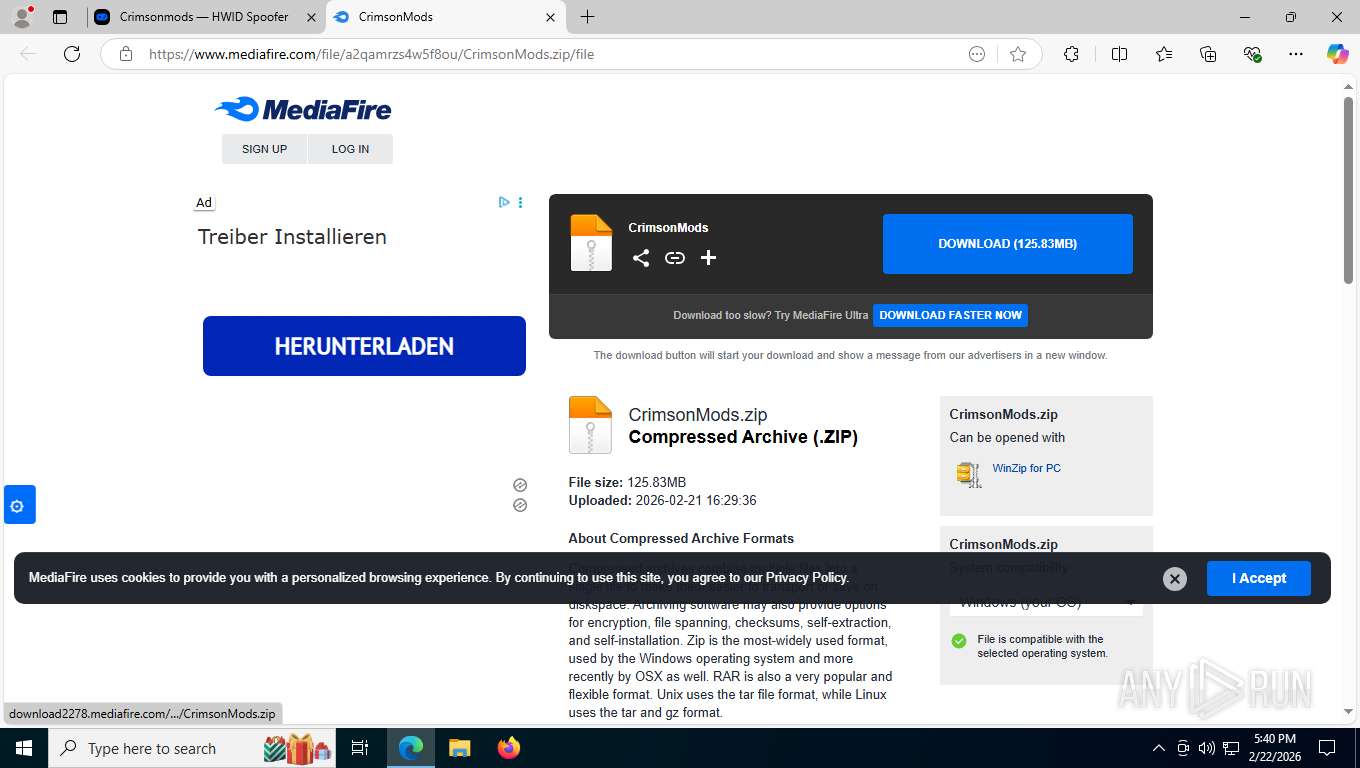Screen dimensions: 1360x768
Task: Click scrollbar down arrow
Action: (1348, 711)
